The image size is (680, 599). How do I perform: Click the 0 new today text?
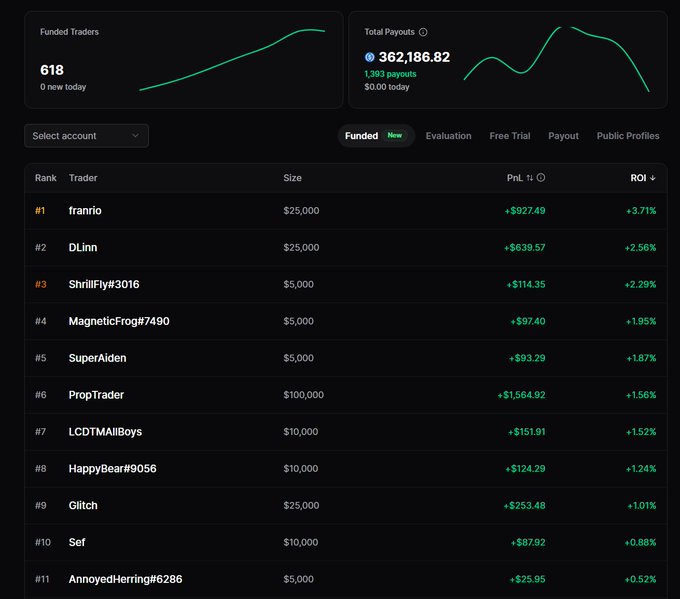point(63,87)
